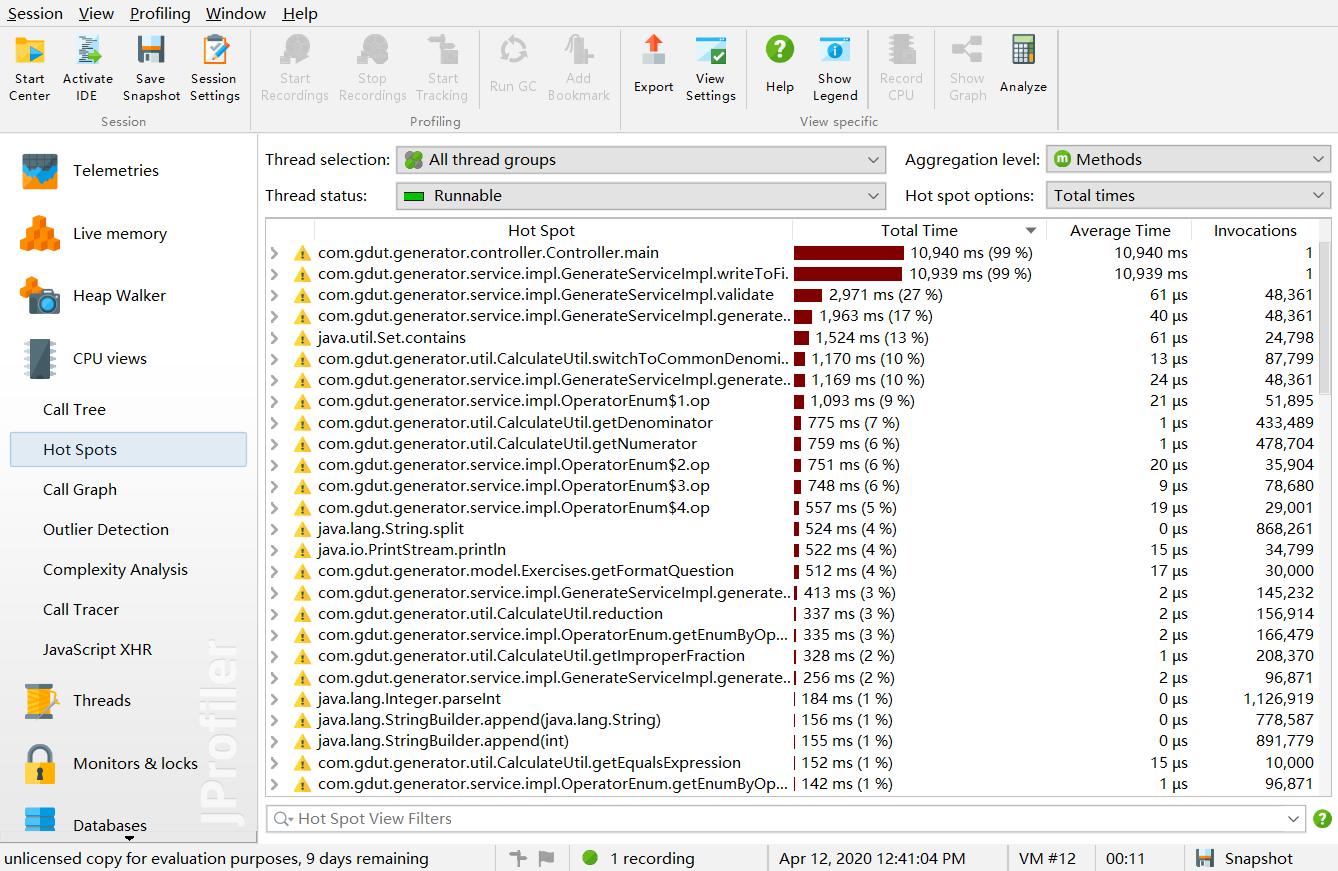This screenshot has height=871, width=1338.
Task: Sort by the Invocations column header
Action: pos(1254,231)
